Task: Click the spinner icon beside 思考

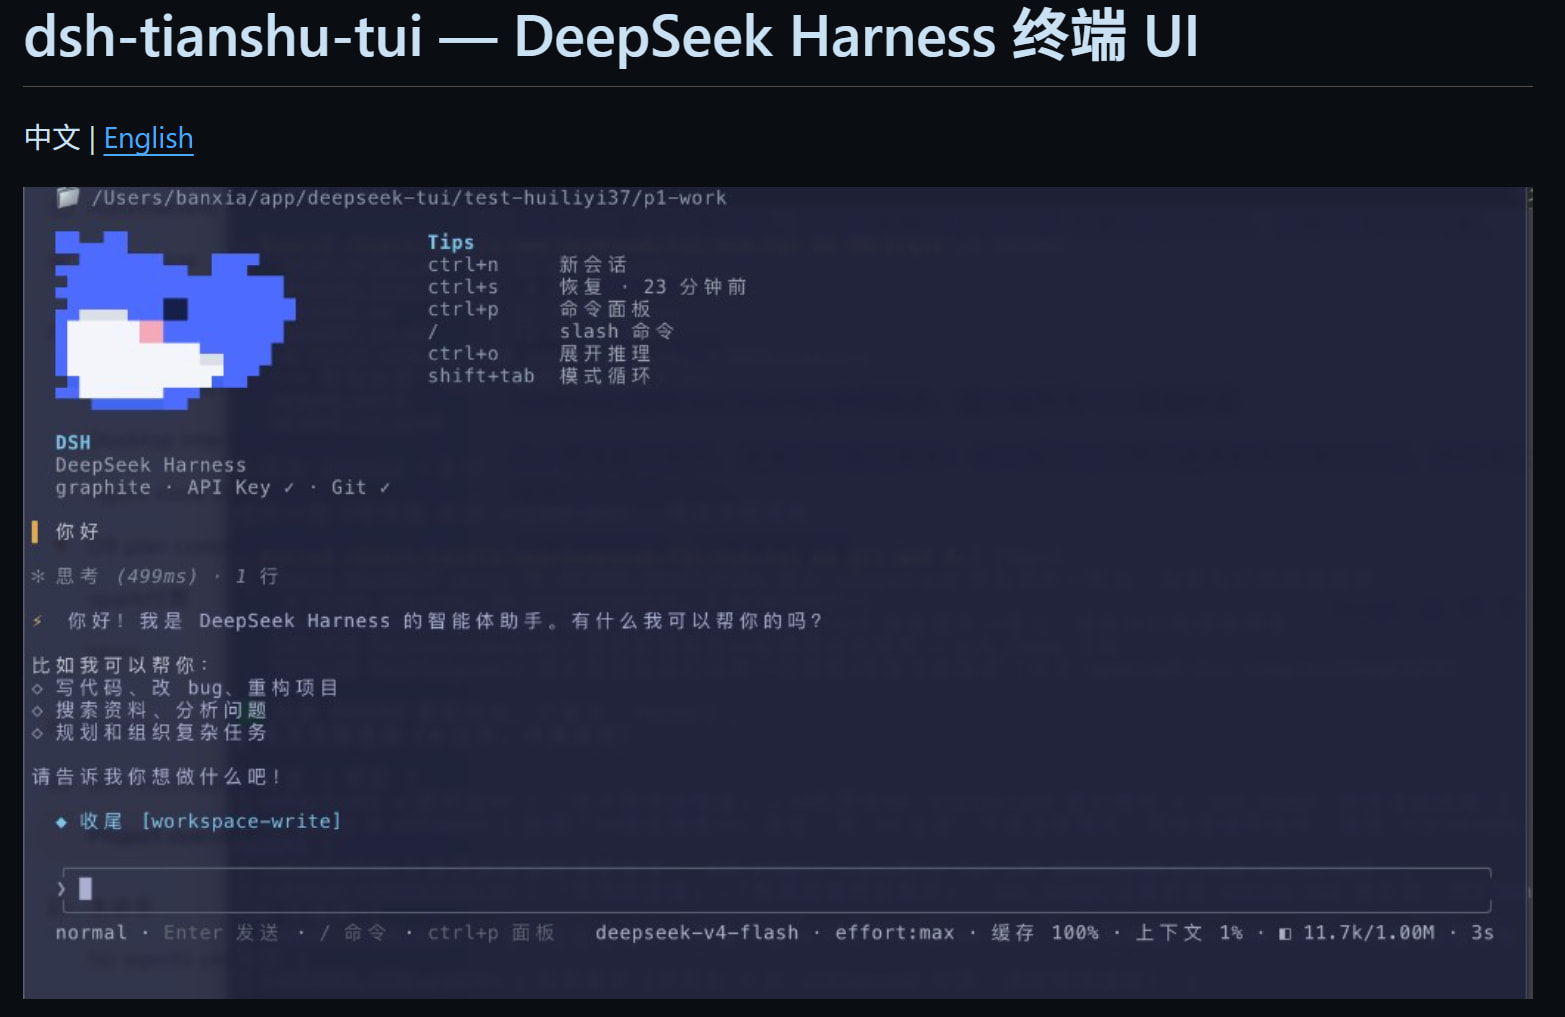Action: [x=38, y=576]
